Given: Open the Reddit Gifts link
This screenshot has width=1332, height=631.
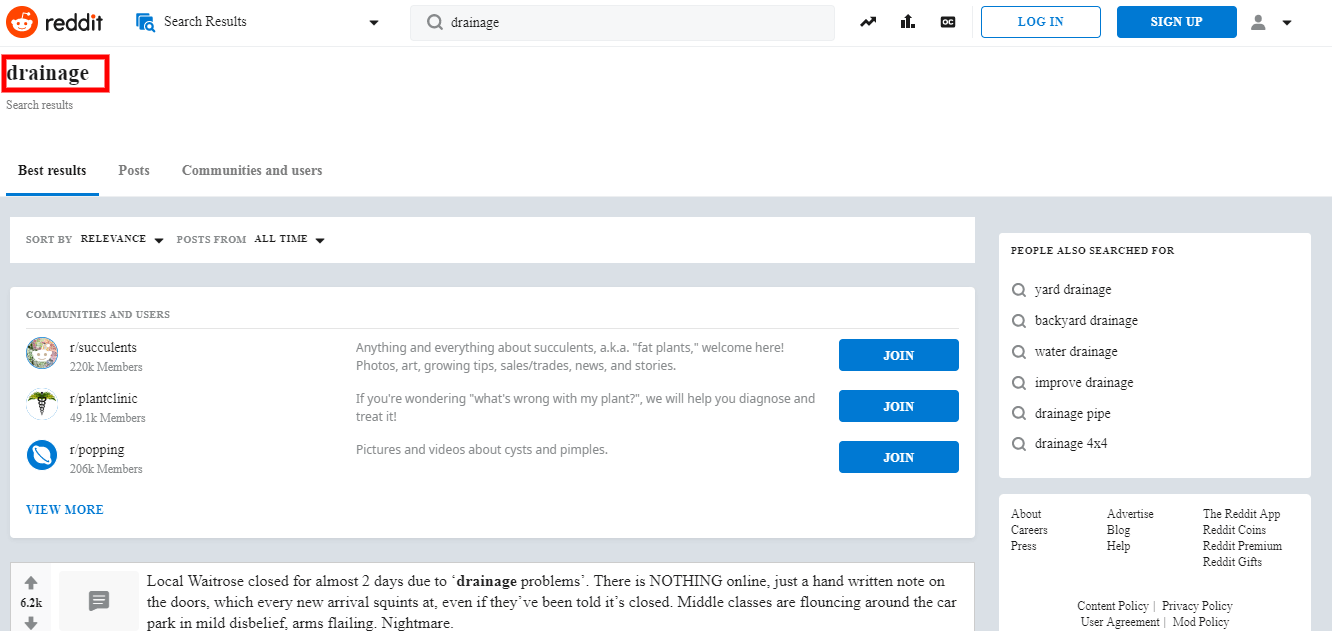Looking at the screenshot, I should 1232,562.
